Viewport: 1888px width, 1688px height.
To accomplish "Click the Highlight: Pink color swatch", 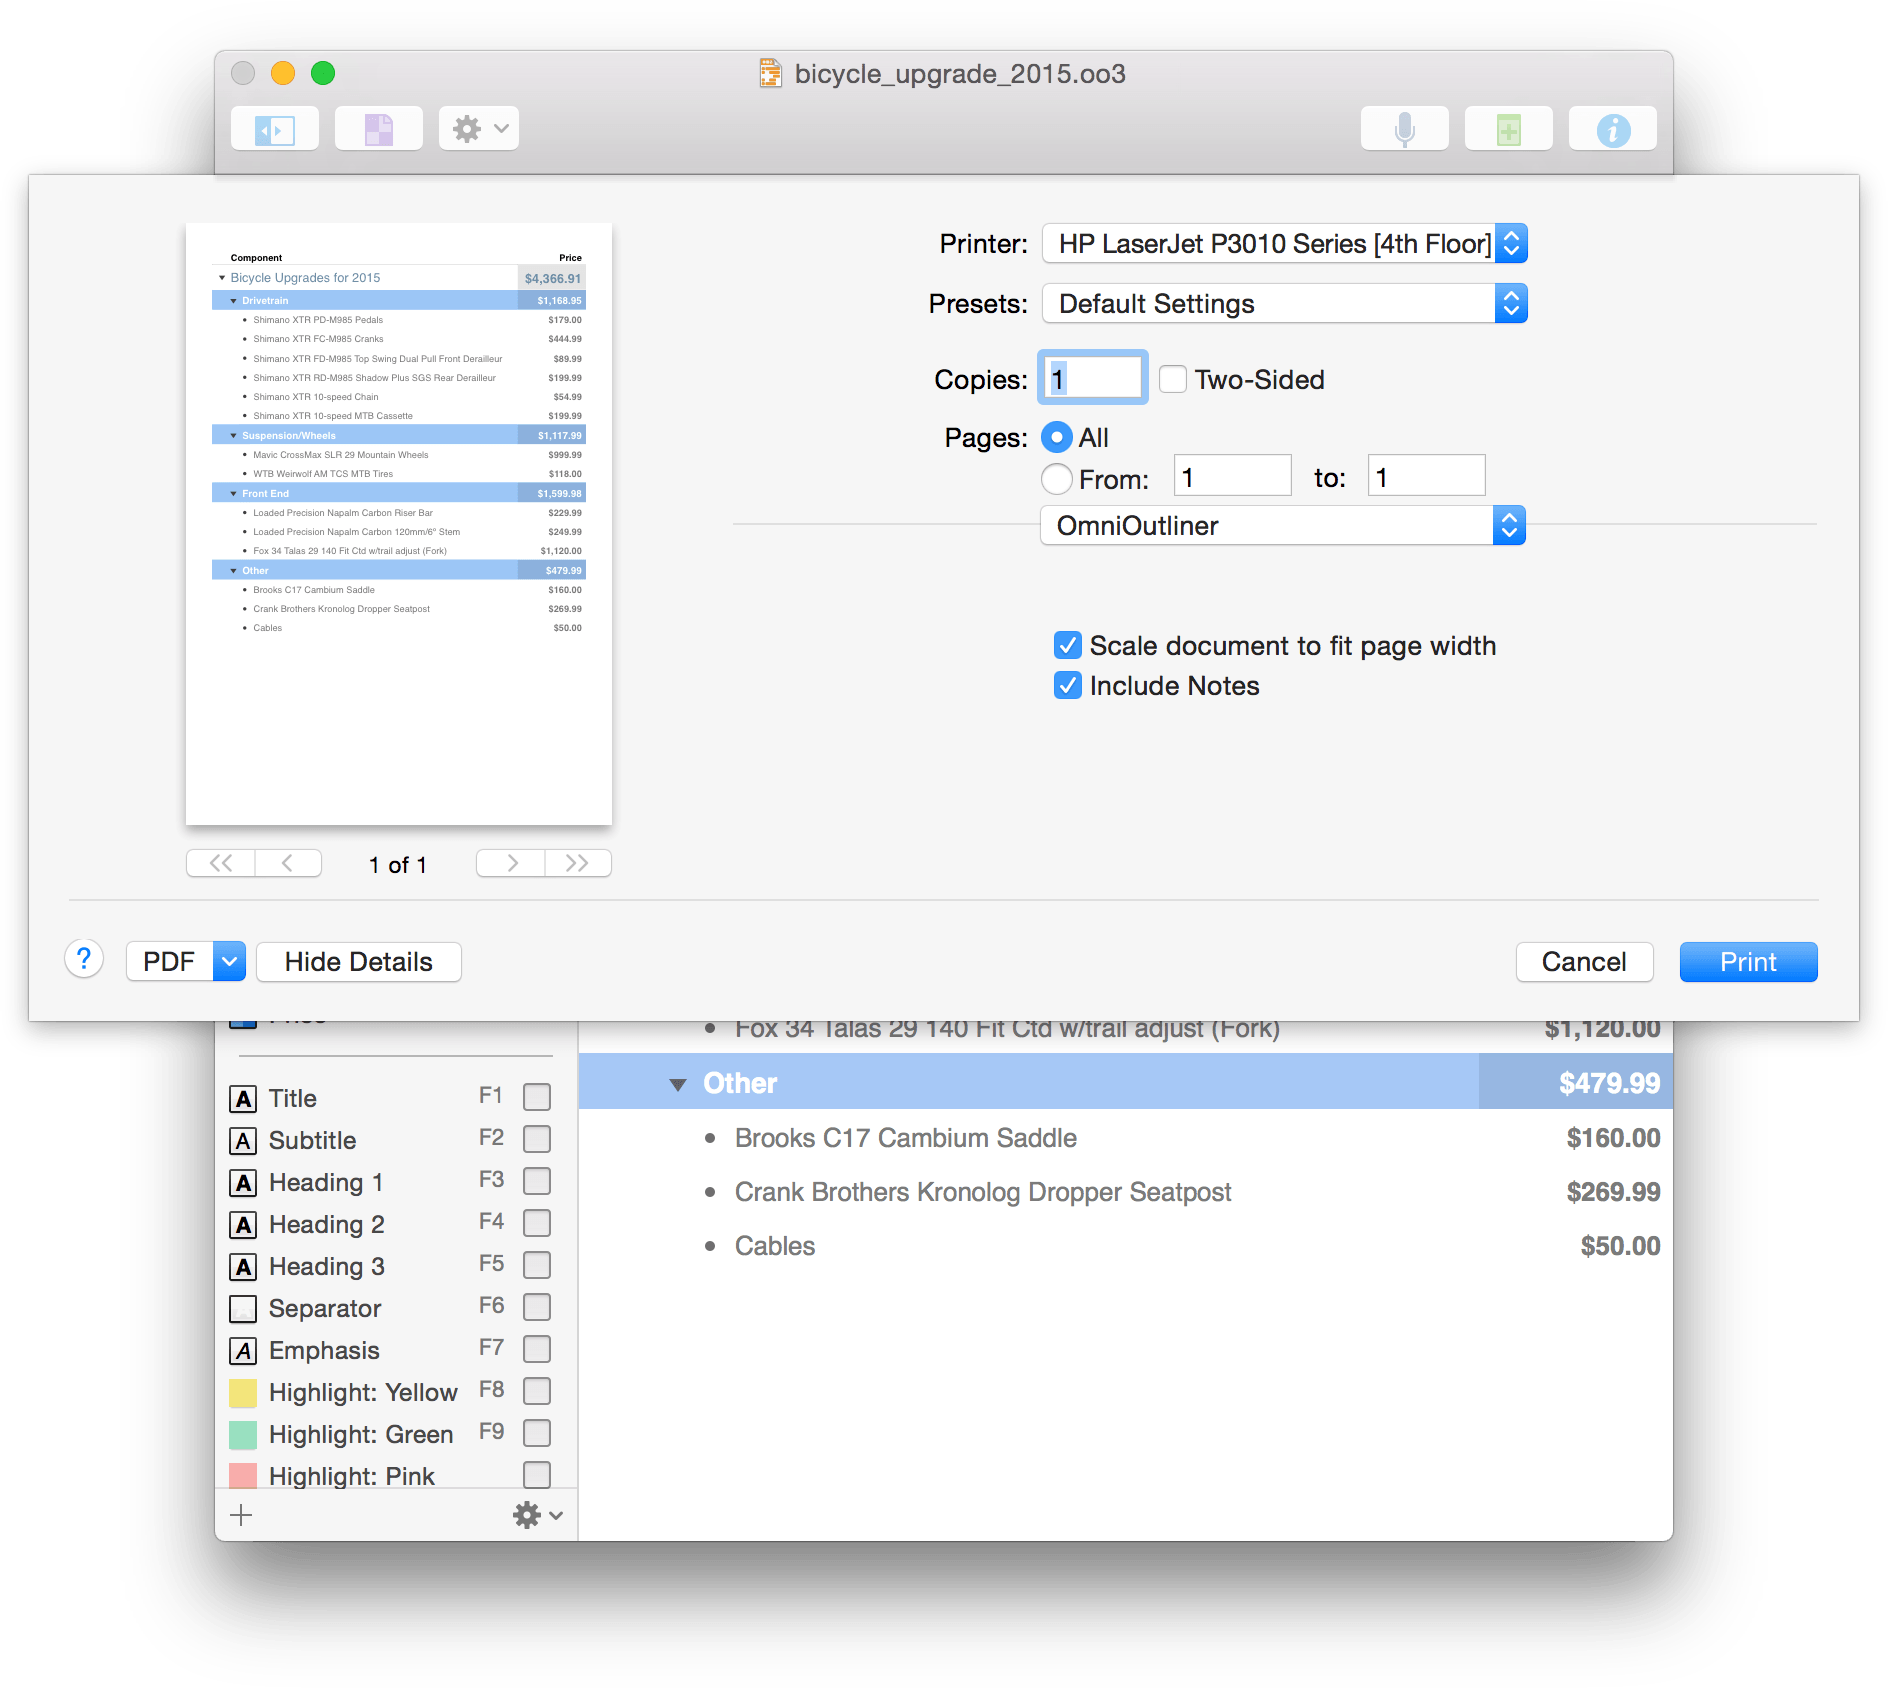I will [x=243, y=1475].
